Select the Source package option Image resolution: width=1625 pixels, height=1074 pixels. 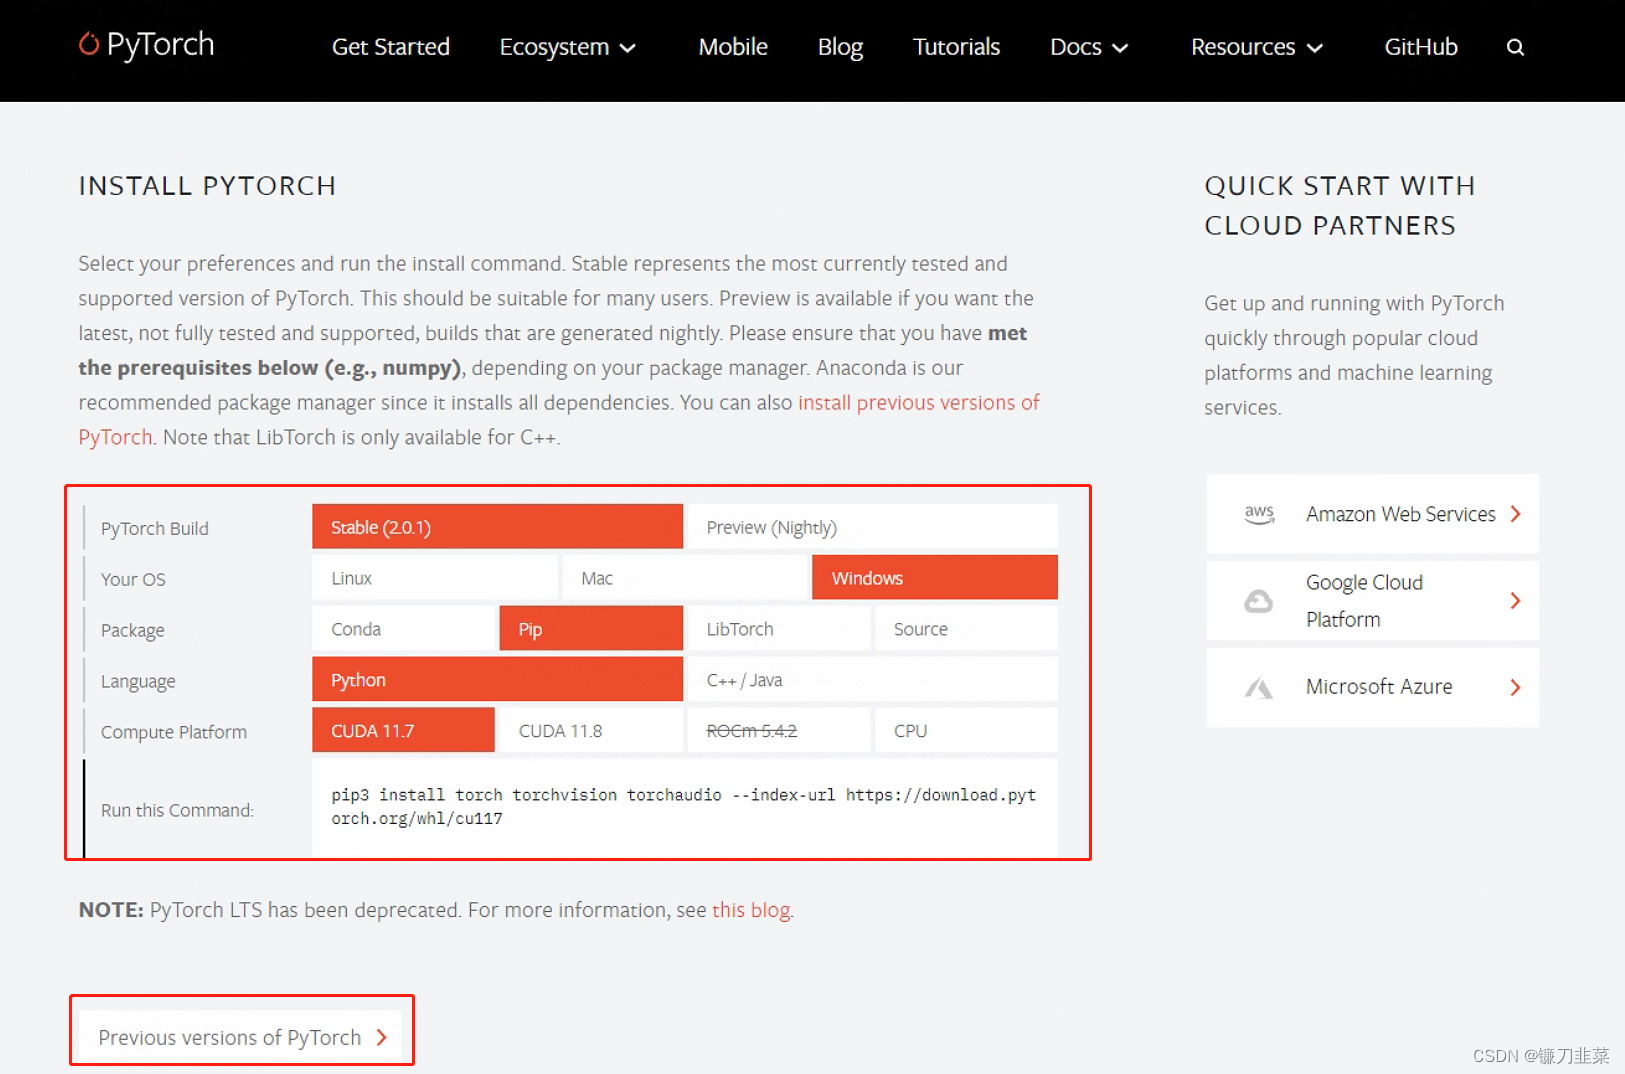[x=966, y=629]
